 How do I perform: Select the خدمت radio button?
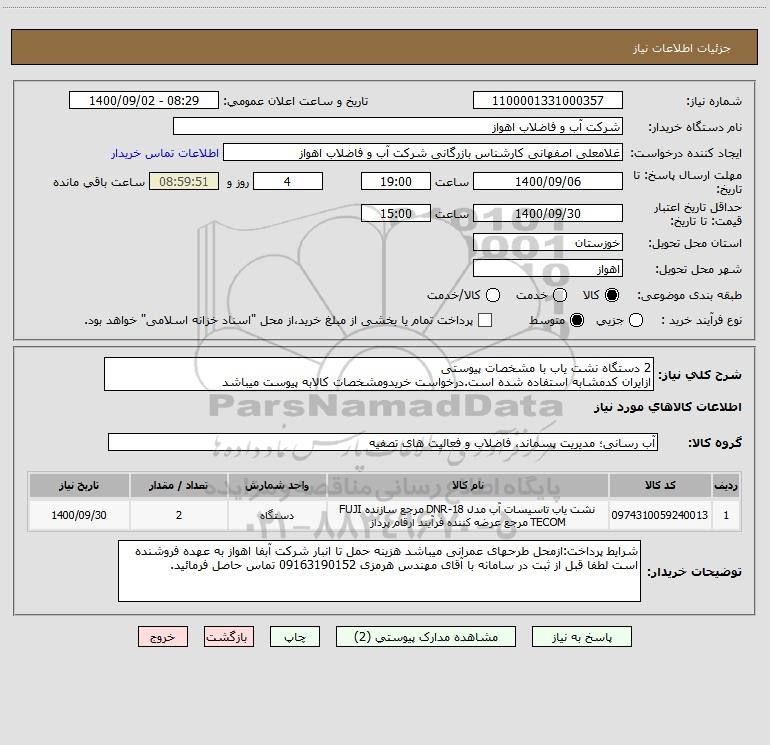click(x=560, y=295)
